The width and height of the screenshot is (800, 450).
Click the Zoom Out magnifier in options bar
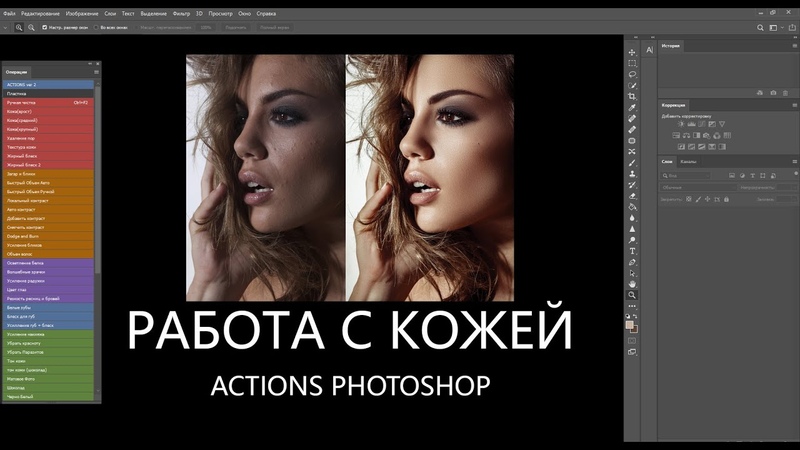pyautogui.click(x=31, y=28)
